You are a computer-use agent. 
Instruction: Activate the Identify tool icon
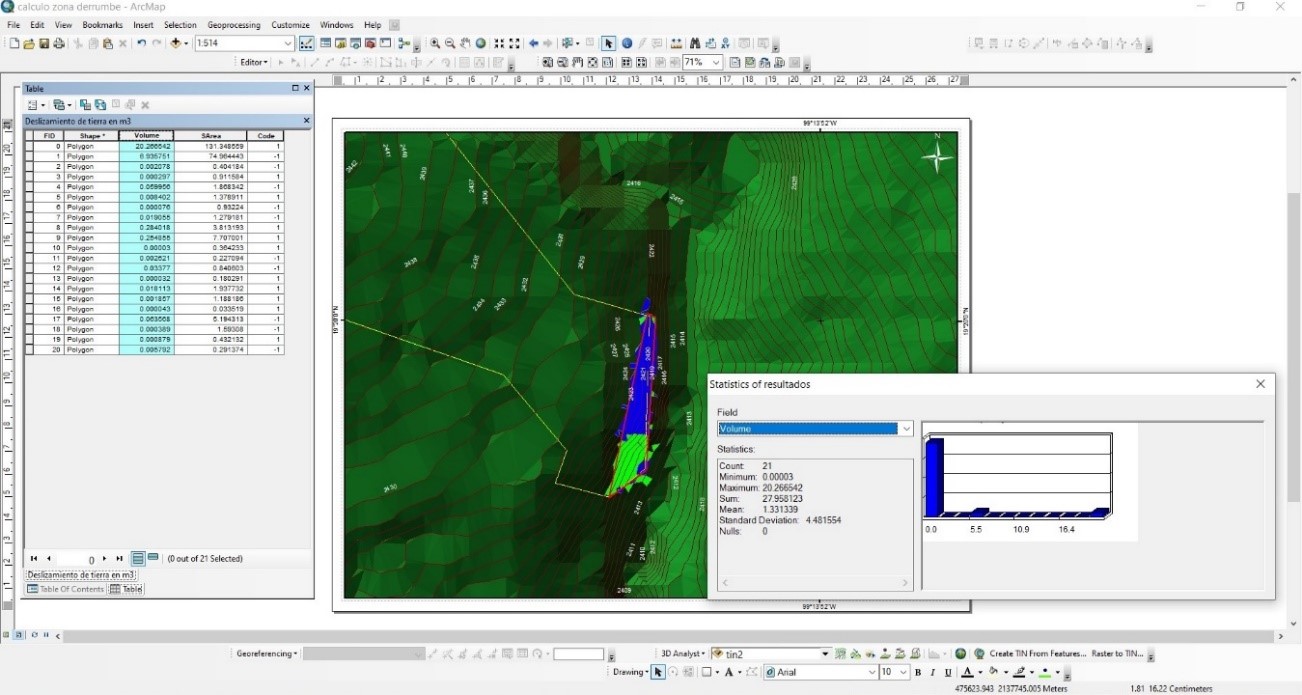point(627,44)
